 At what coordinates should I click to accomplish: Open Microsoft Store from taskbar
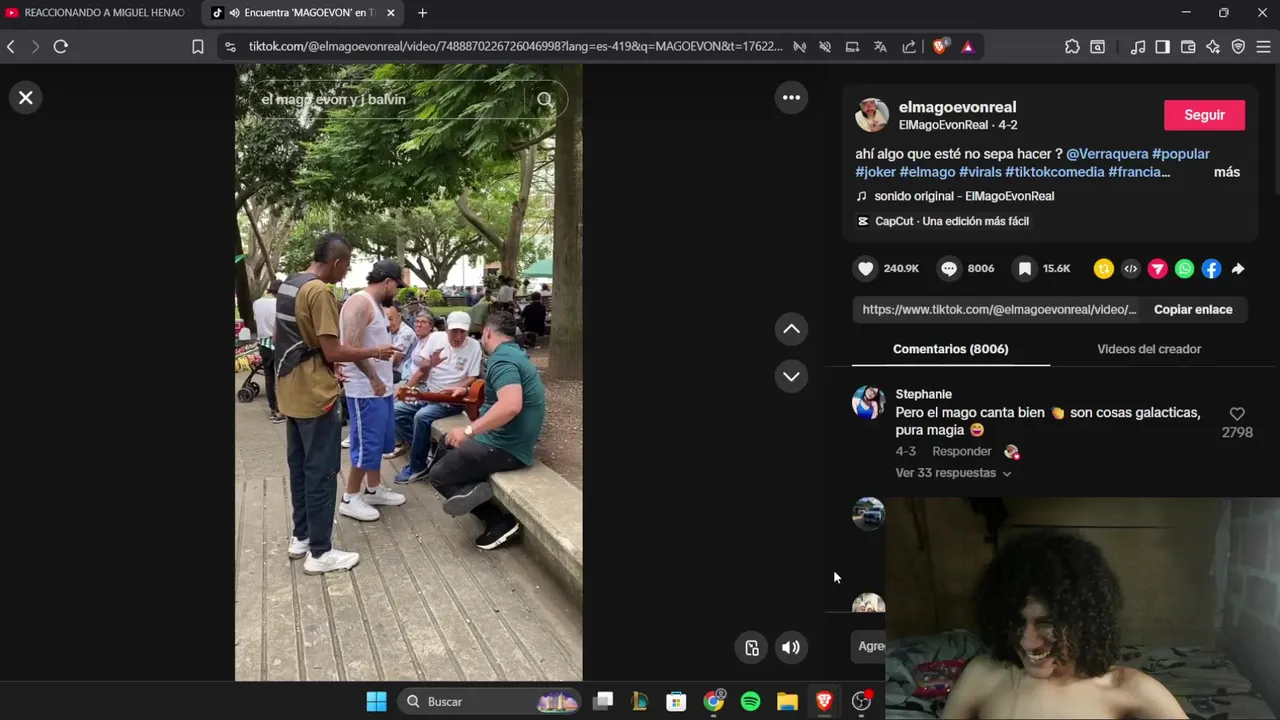click(677, 702)
